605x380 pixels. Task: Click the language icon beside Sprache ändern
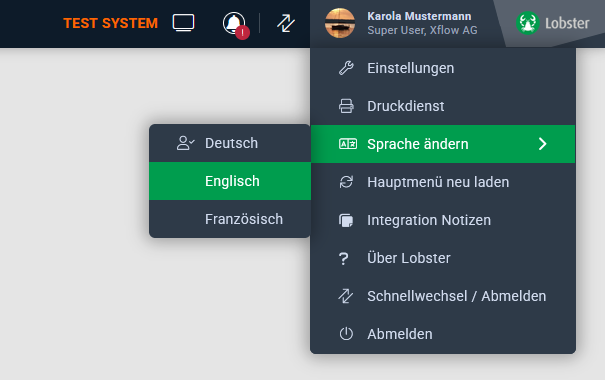348,144
